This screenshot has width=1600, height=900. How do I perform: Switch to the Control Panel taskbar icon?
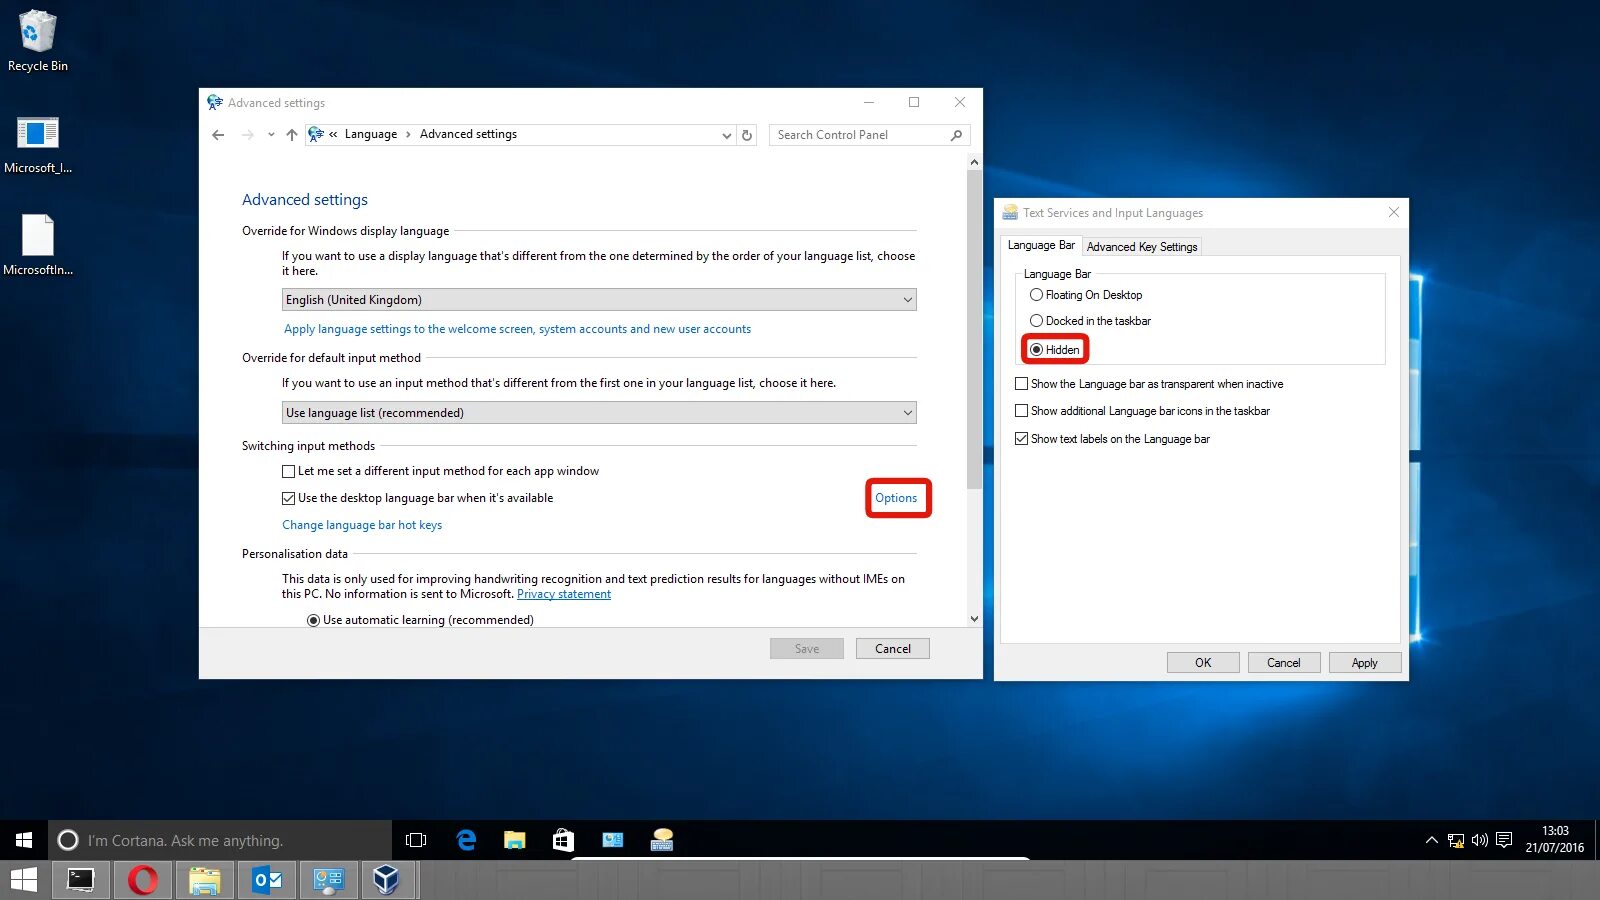(613, 840)
